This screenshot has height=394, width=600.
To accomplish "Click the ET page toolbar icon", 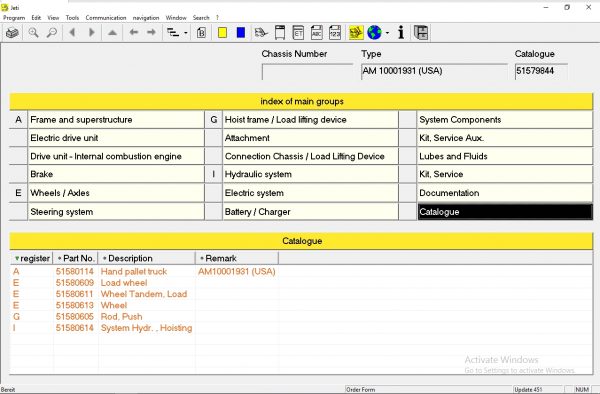I will coord(298,33).
